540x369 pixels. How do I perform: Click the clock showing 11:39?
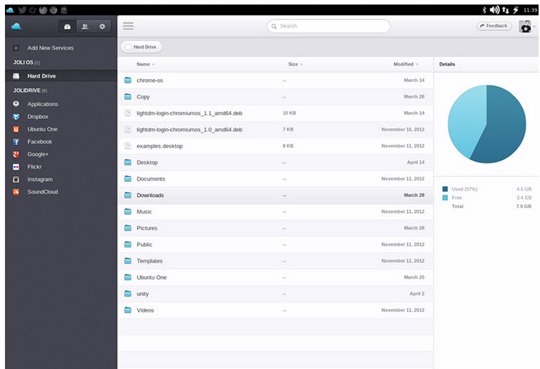click(x=530, y=10)
